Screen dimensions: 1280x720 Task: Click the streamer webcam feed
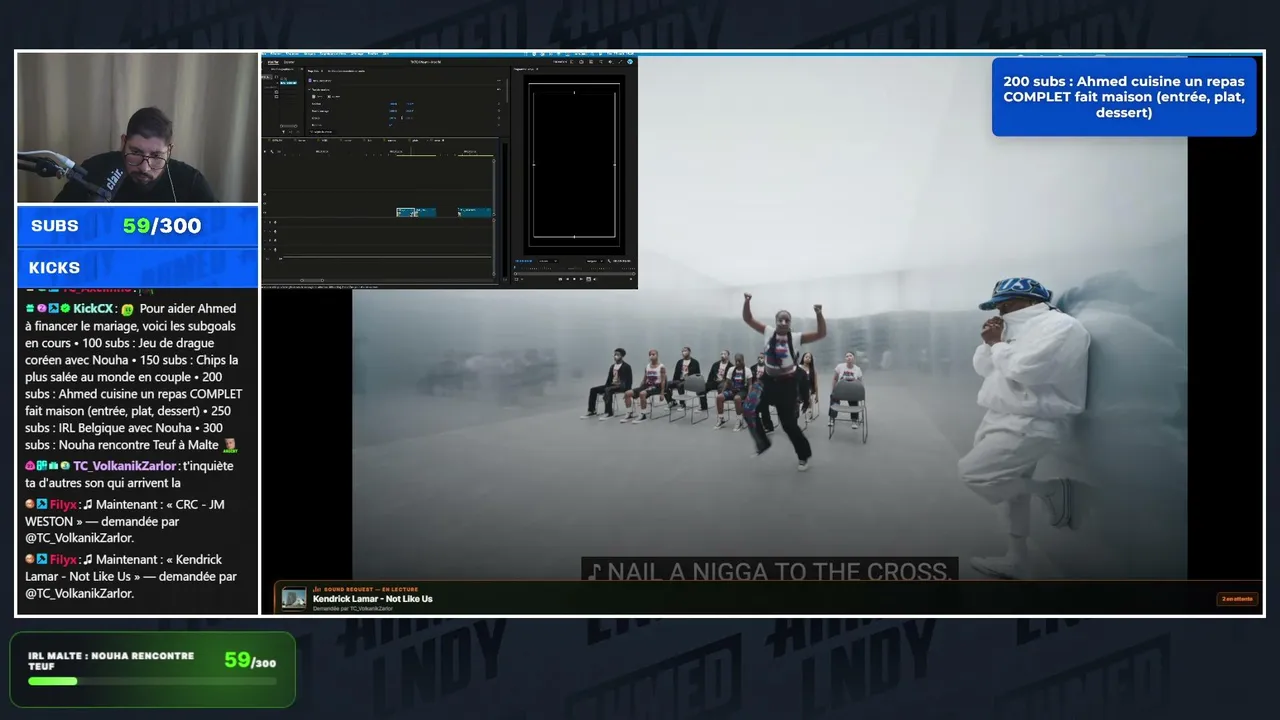click(x=138, y=127)
